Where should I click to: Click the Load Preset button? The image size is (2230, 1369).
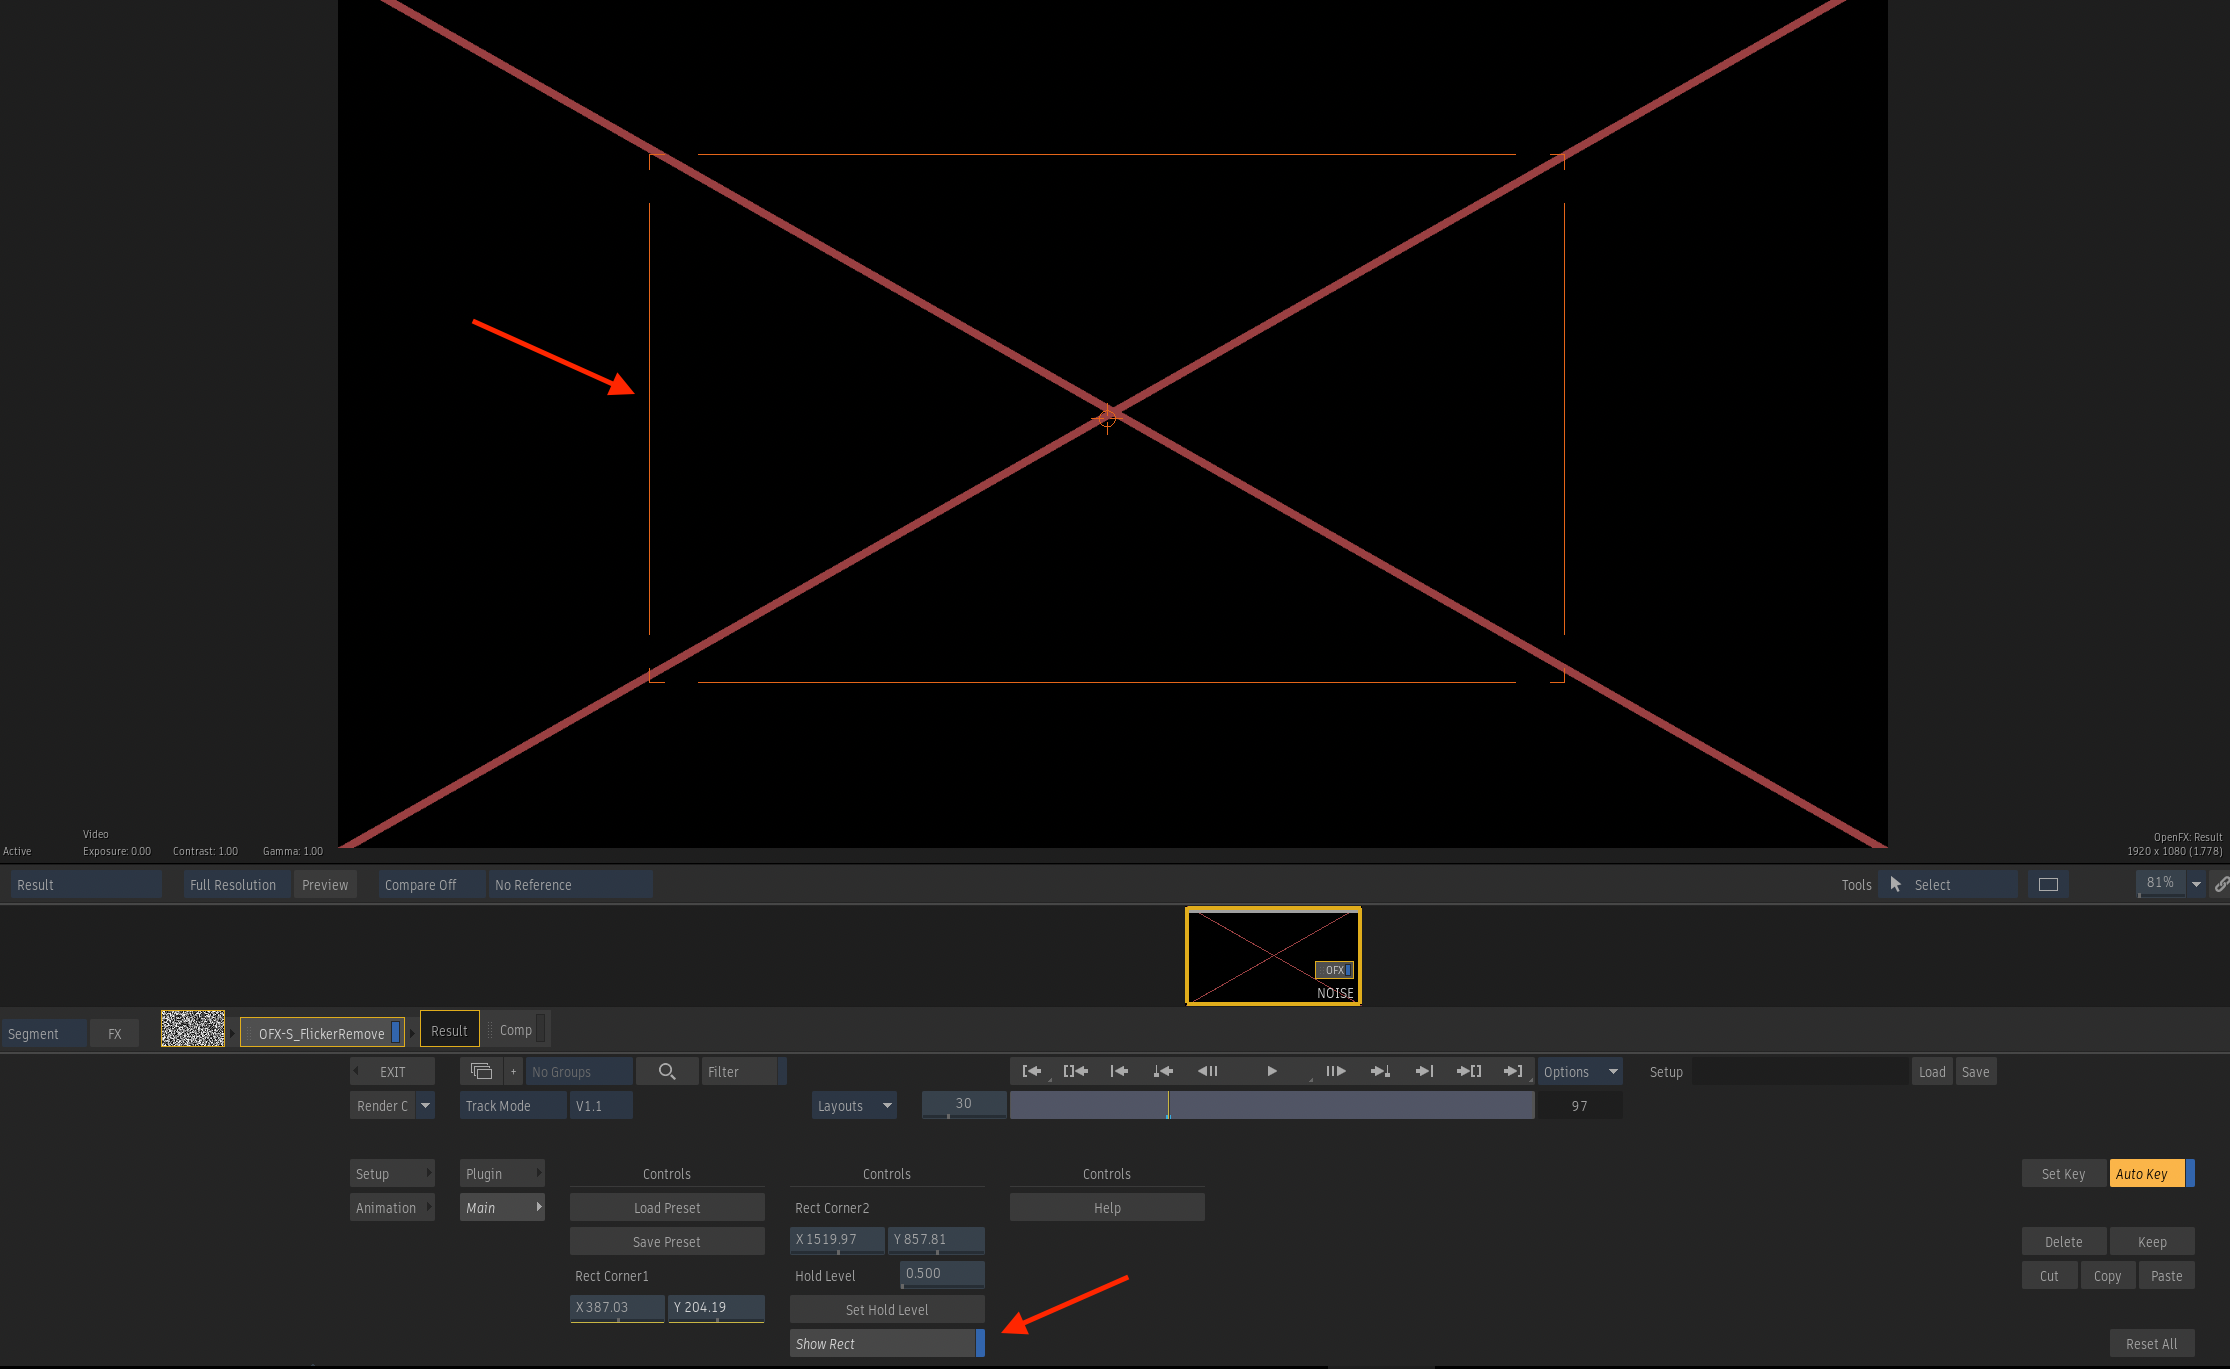click(667, 1208)
